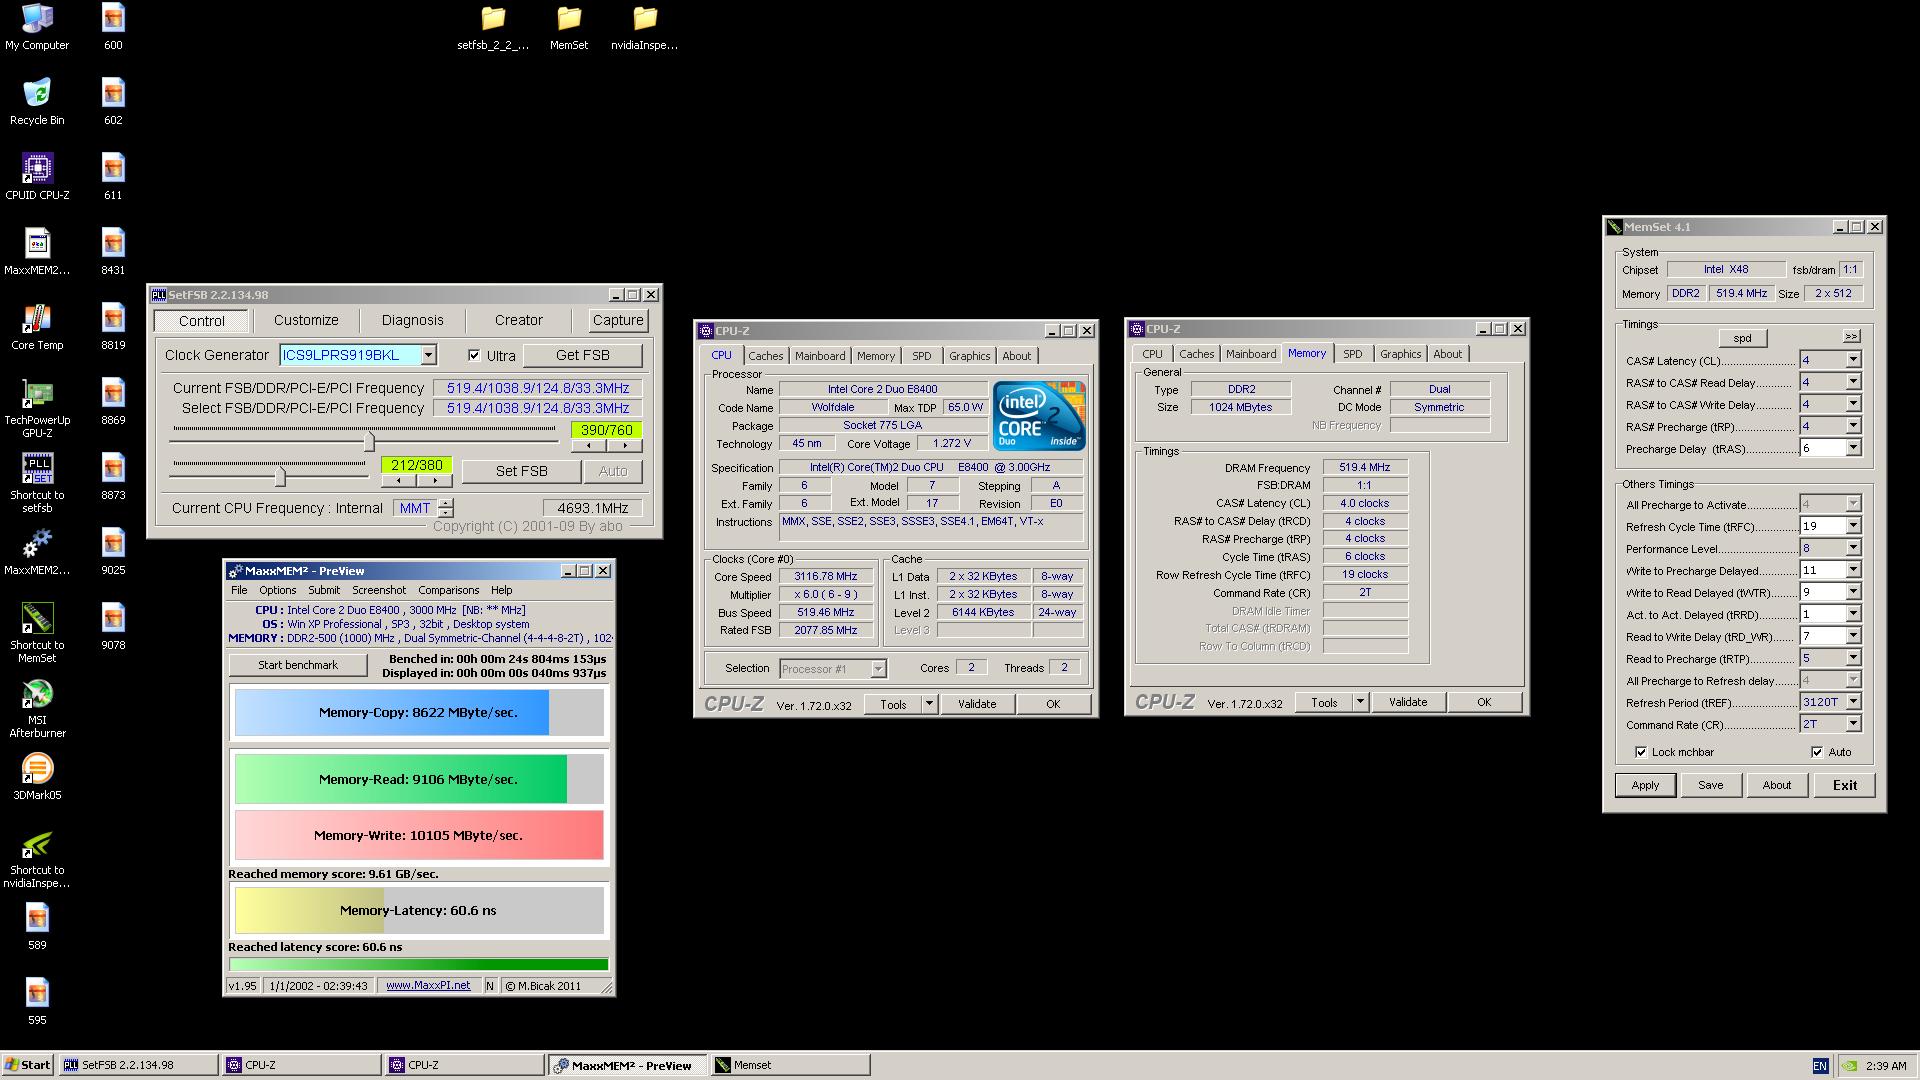Click Get FSB button in SetFSB
This screenshot has width=1920, height=1080.
[x=582, y=355]
